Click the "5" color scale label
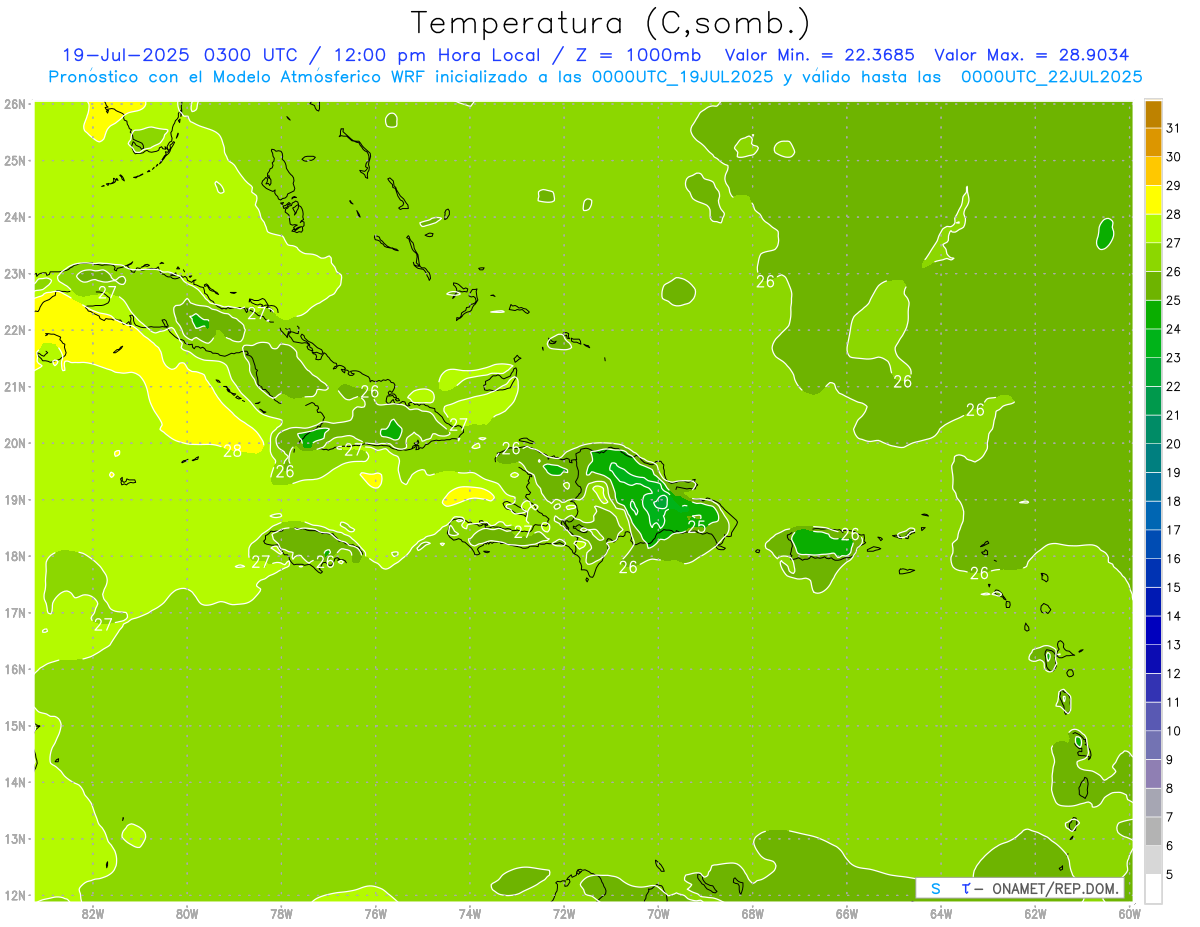1200x927 pixels. coord(1170,875)
